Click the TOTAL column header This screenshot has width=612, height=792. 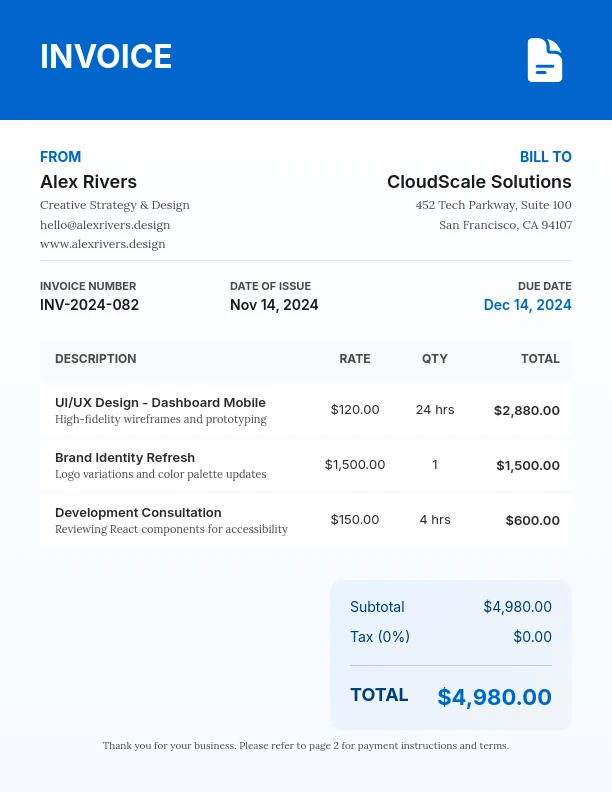540,359
